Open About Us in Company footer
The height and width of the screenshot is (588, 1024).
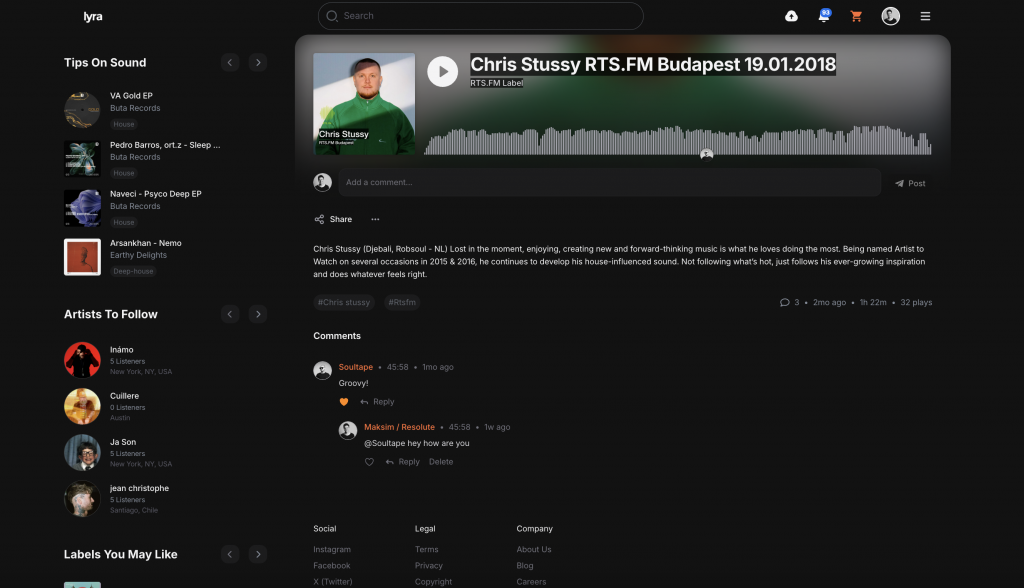(x=533, y=549)
